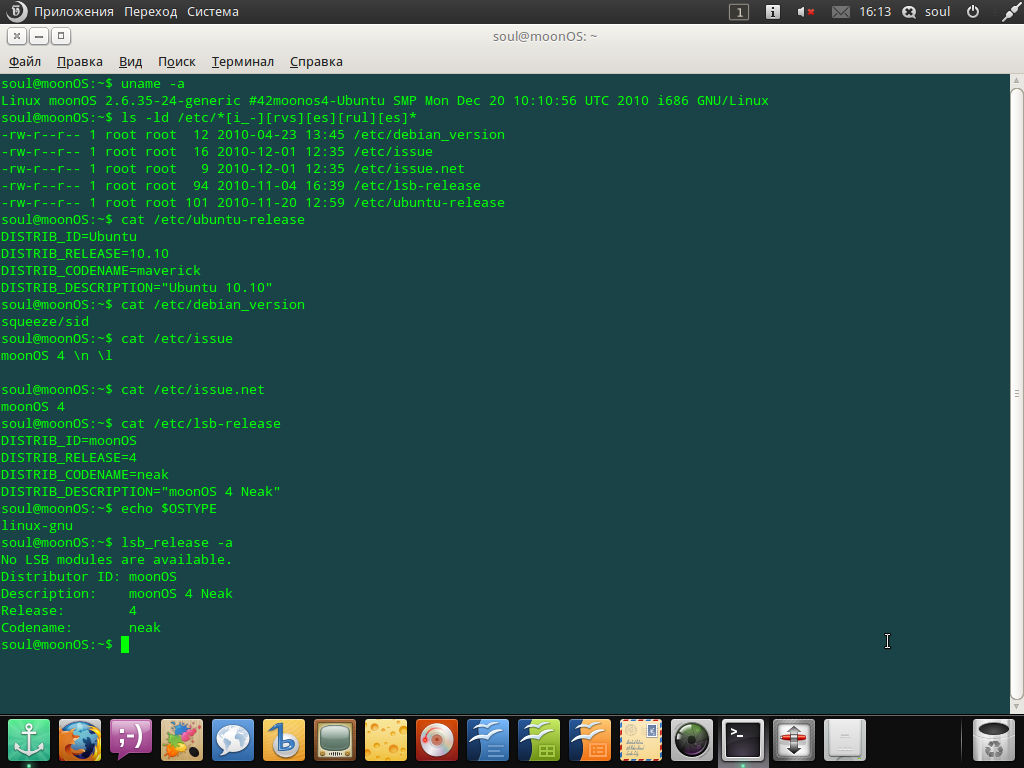
Task: Click the terminal prompt cursor block
Action: 125,645
